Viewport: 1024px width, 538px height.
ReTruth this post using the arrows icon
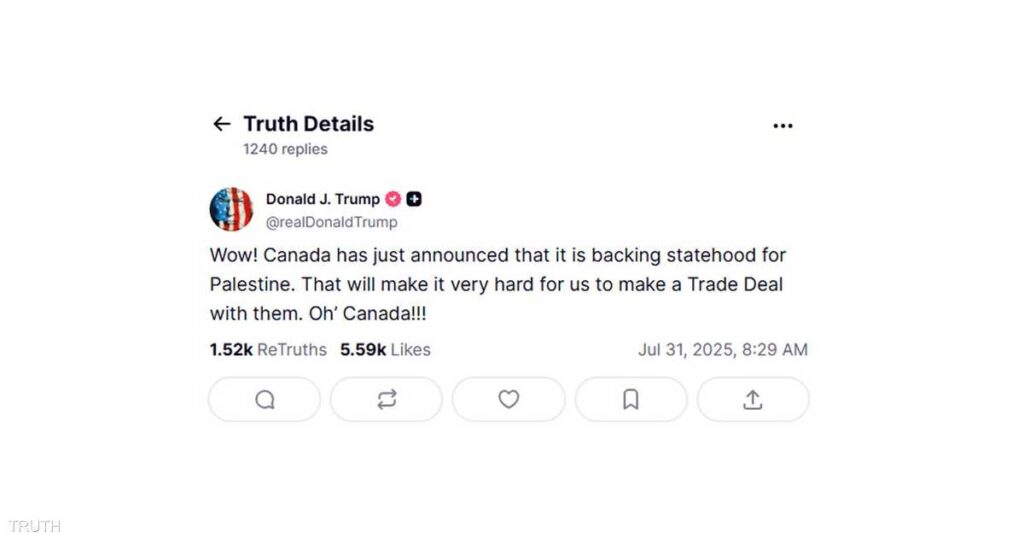[387, 400]
